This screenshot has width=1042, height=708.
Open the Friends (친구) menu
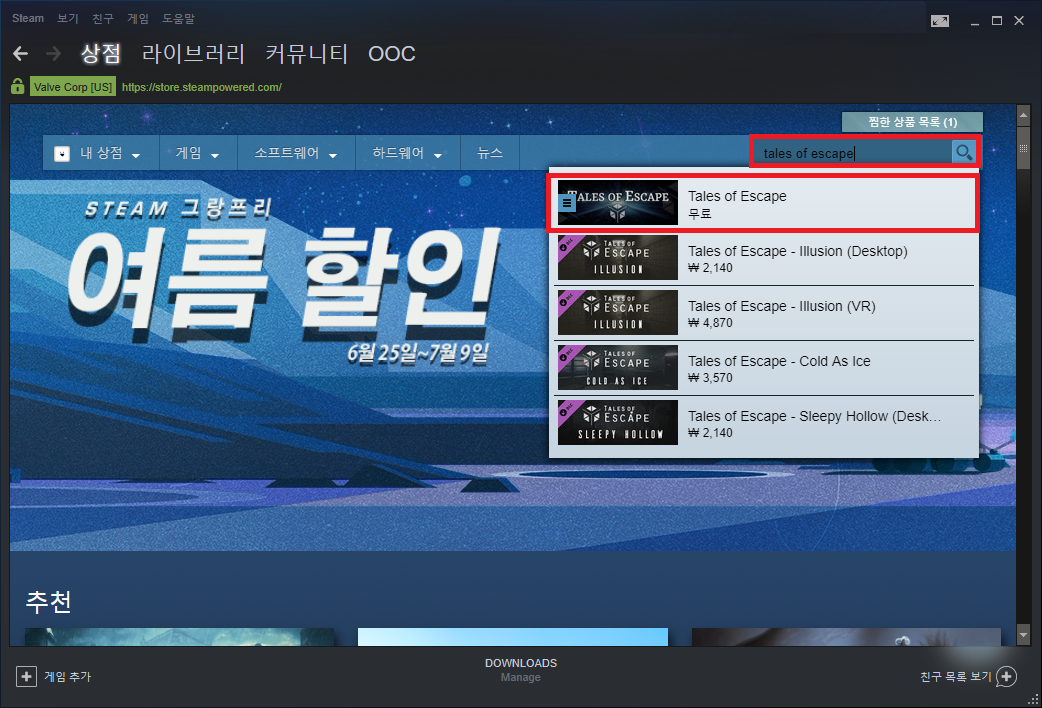click(x=103, y=18)
